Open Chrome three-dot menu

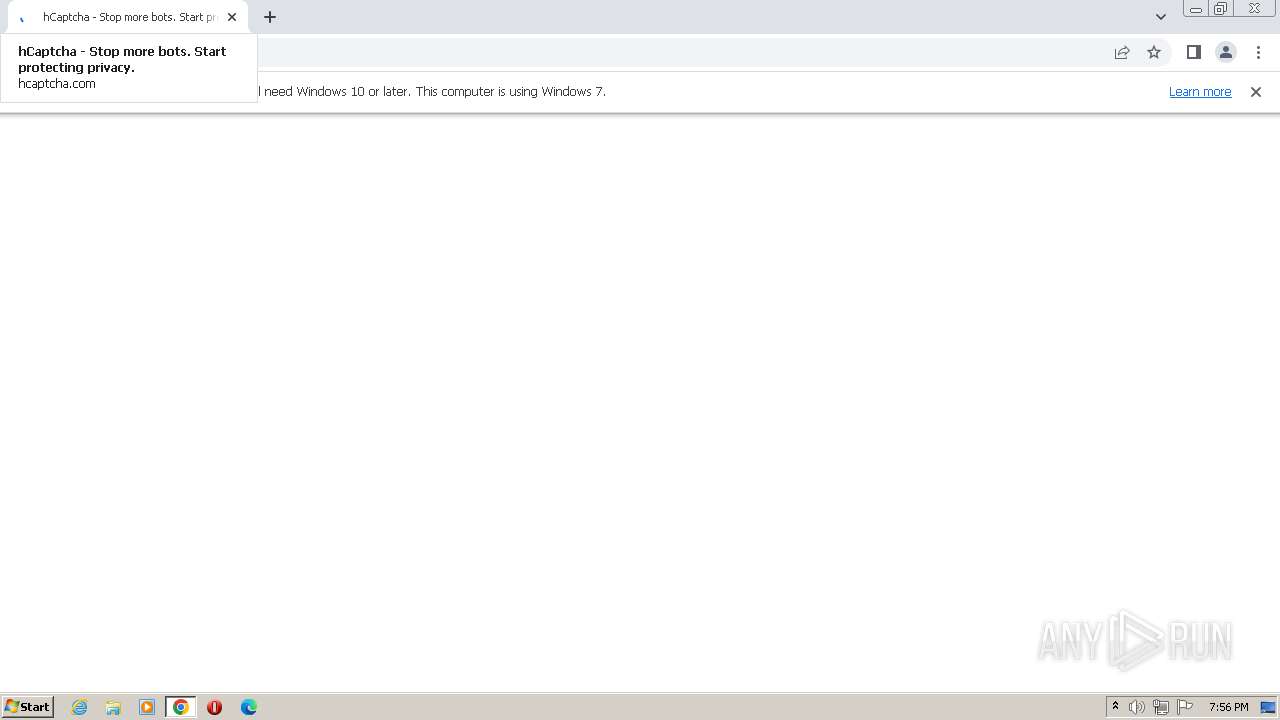point(1258,52)
